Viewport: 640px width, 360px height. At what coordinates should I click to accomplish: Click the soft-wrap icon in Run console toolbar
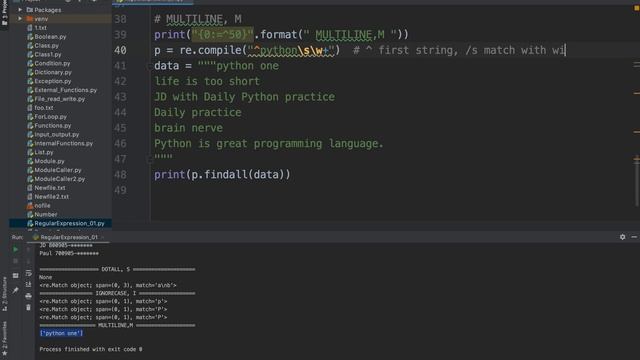tap(29, 273)
